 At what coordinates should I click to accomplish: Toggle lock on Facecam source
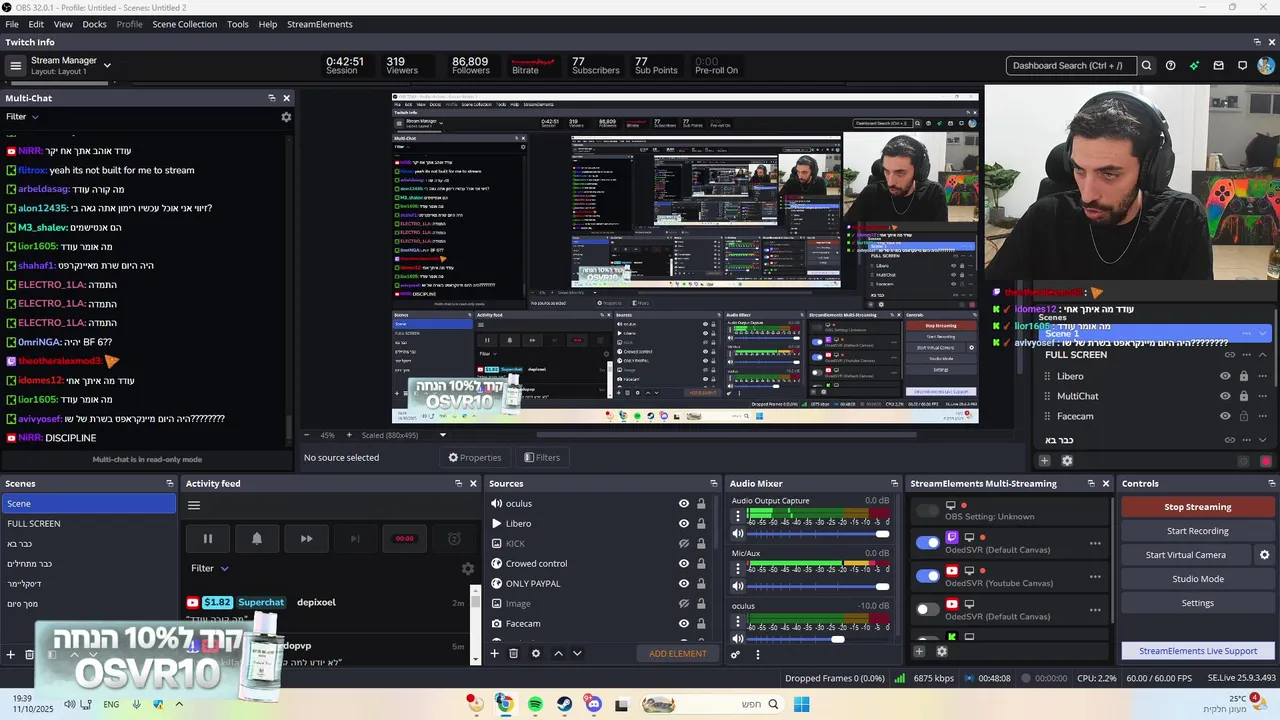[x=701, y=624]
